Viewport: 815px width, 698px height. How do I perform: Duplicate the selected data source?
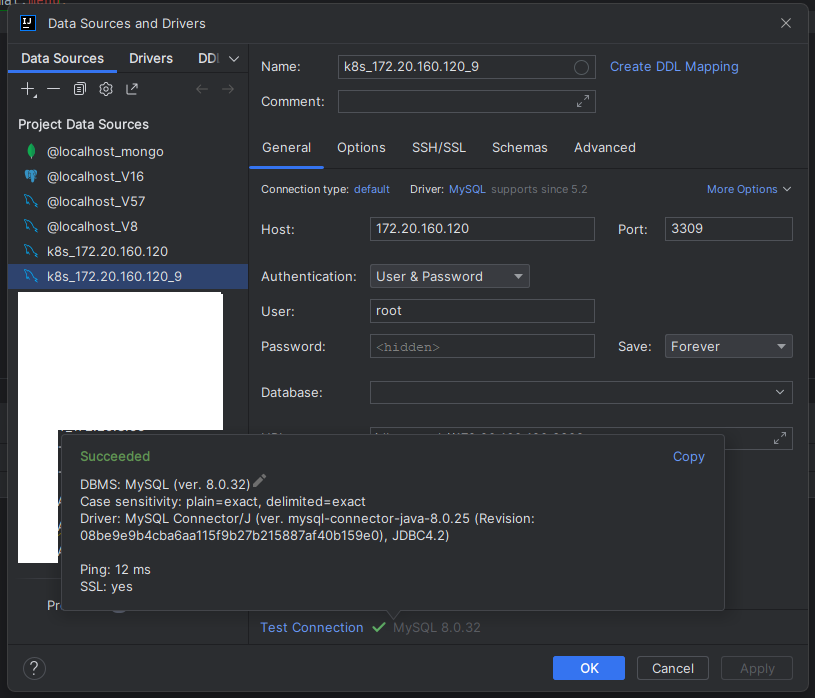[x=80, y=89]
